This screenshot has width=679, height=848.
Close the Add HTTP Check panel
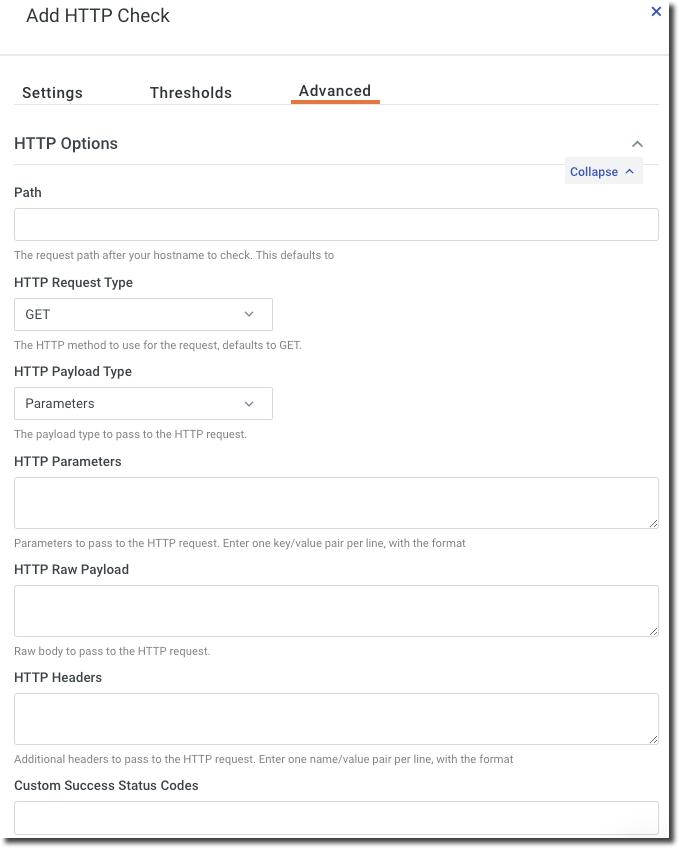coord(656,12)
